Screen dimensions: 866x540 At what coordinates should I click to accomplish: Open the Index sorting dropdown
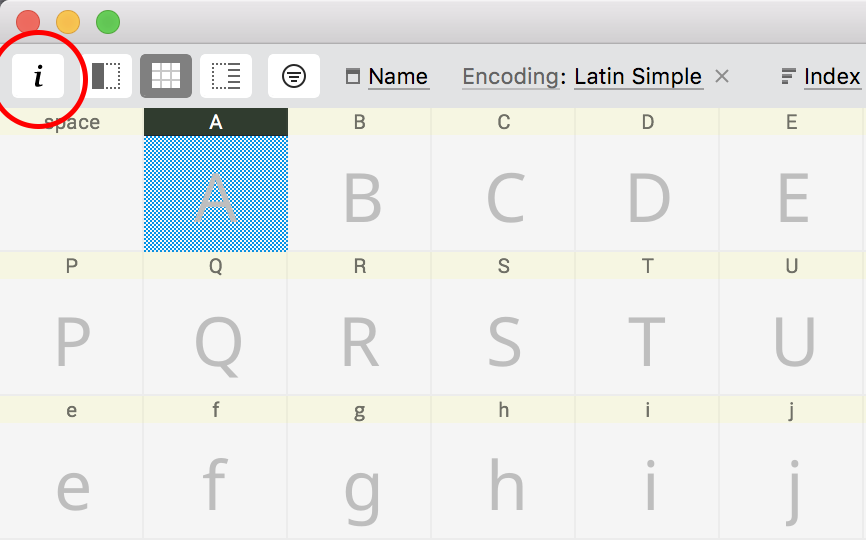click(x=832, y=77)
